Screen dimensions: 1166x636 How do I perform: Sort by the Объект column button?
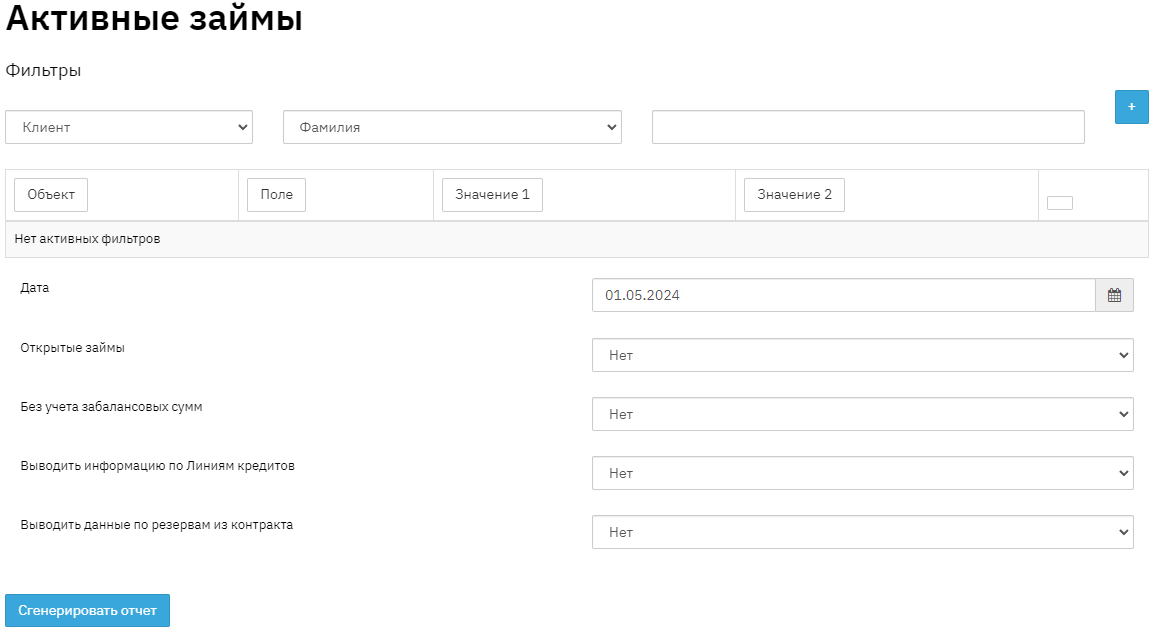pyautogui.click(x=51, y=195)
